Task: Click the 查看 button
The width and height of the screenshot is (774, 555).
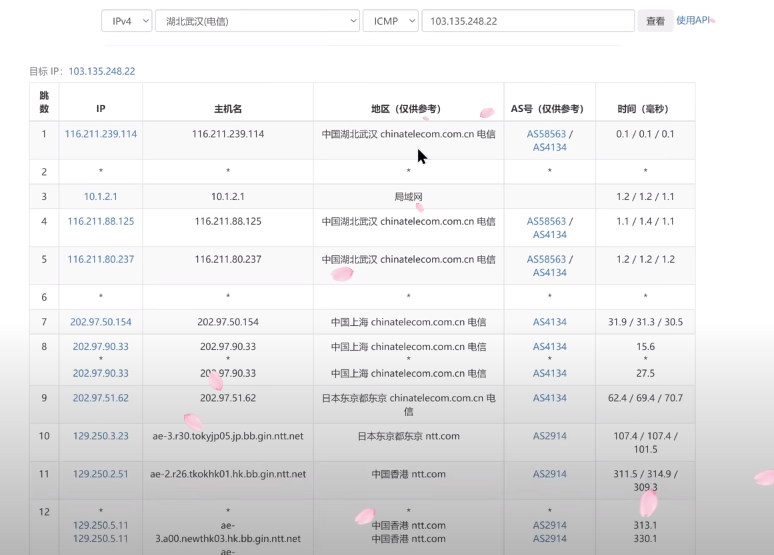Action: (656, 21)
